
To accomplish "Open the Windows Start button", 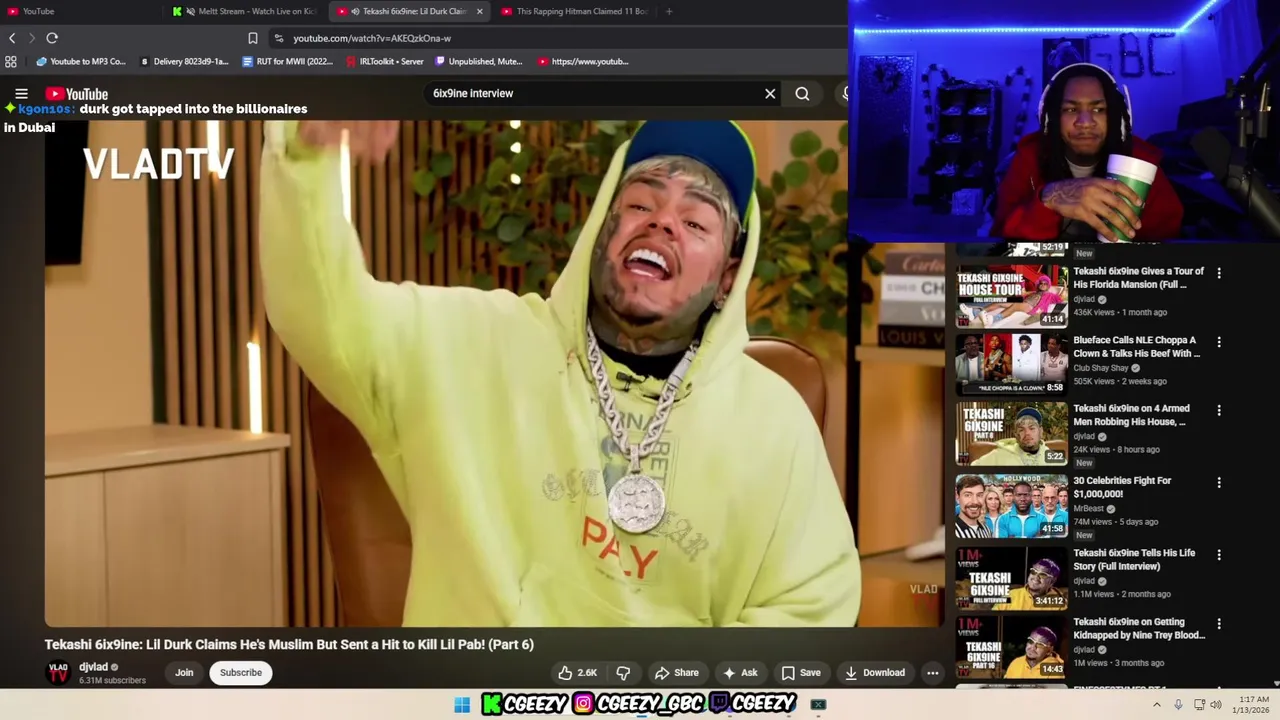I will 462,705.
